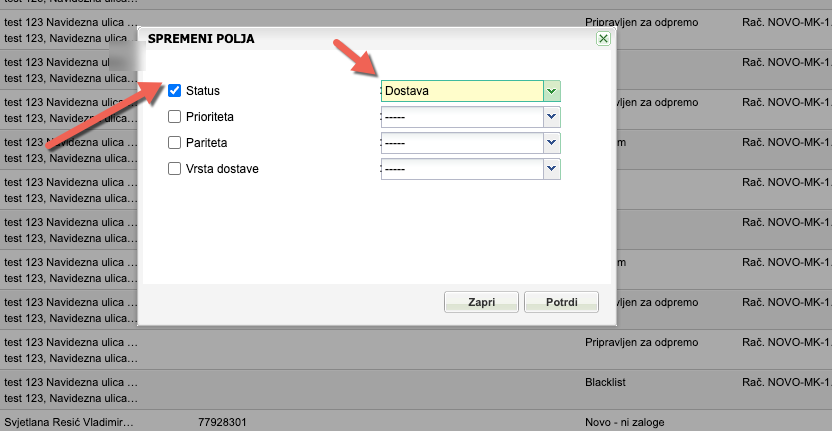Click the Novo - ni zaloge status cell
Viewport: 832px width, 431px height.
click(624, 422)
